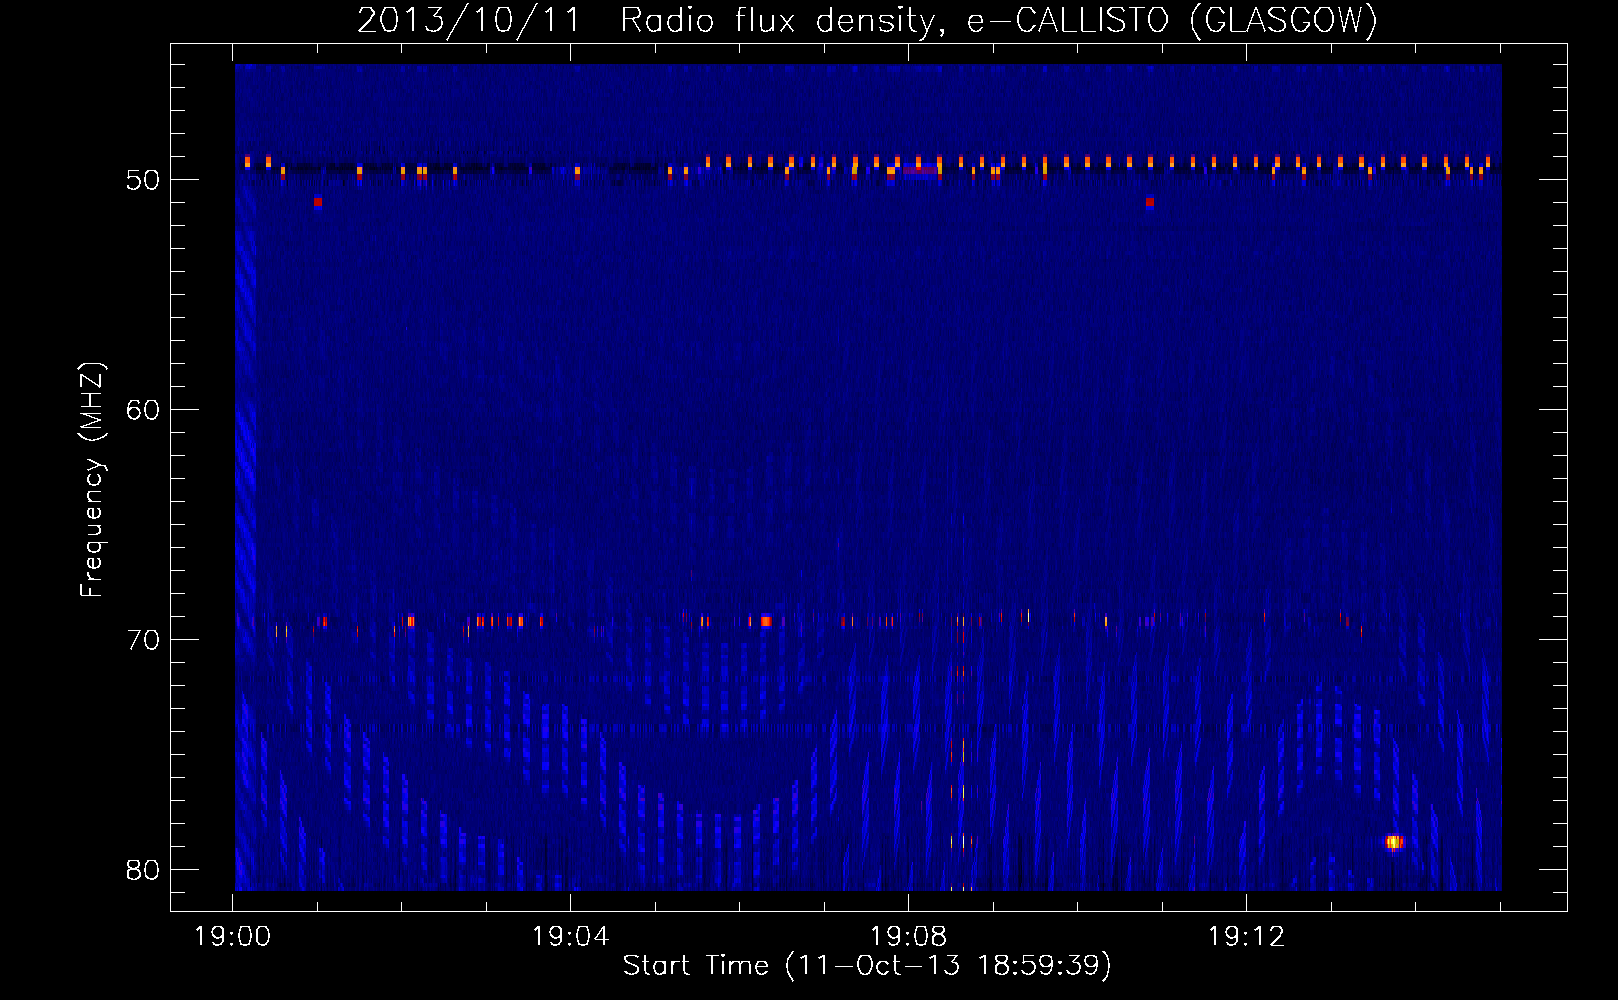This screenshot has width=1618, height=1000.
Task: Click the 60 frequency tick label
Action: [x=143, y=410]
